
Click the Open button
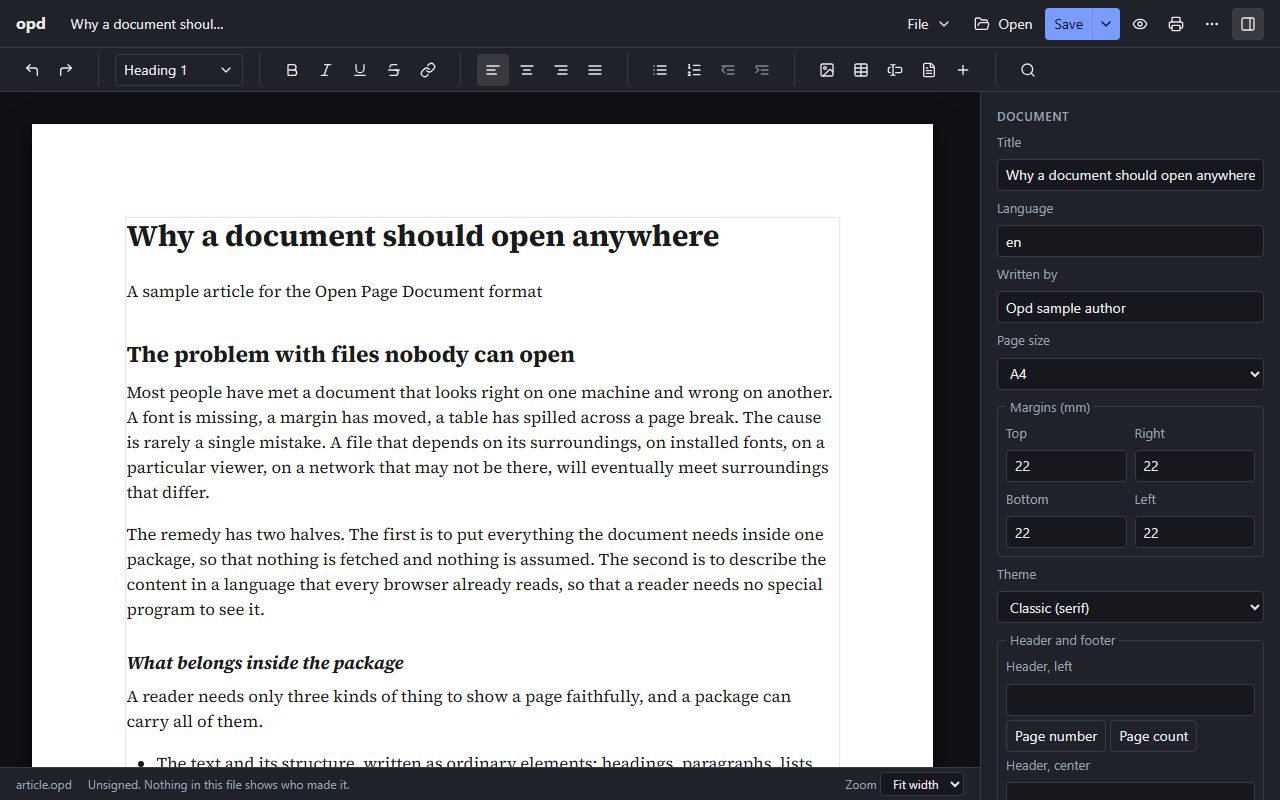tap(1003, 24)
